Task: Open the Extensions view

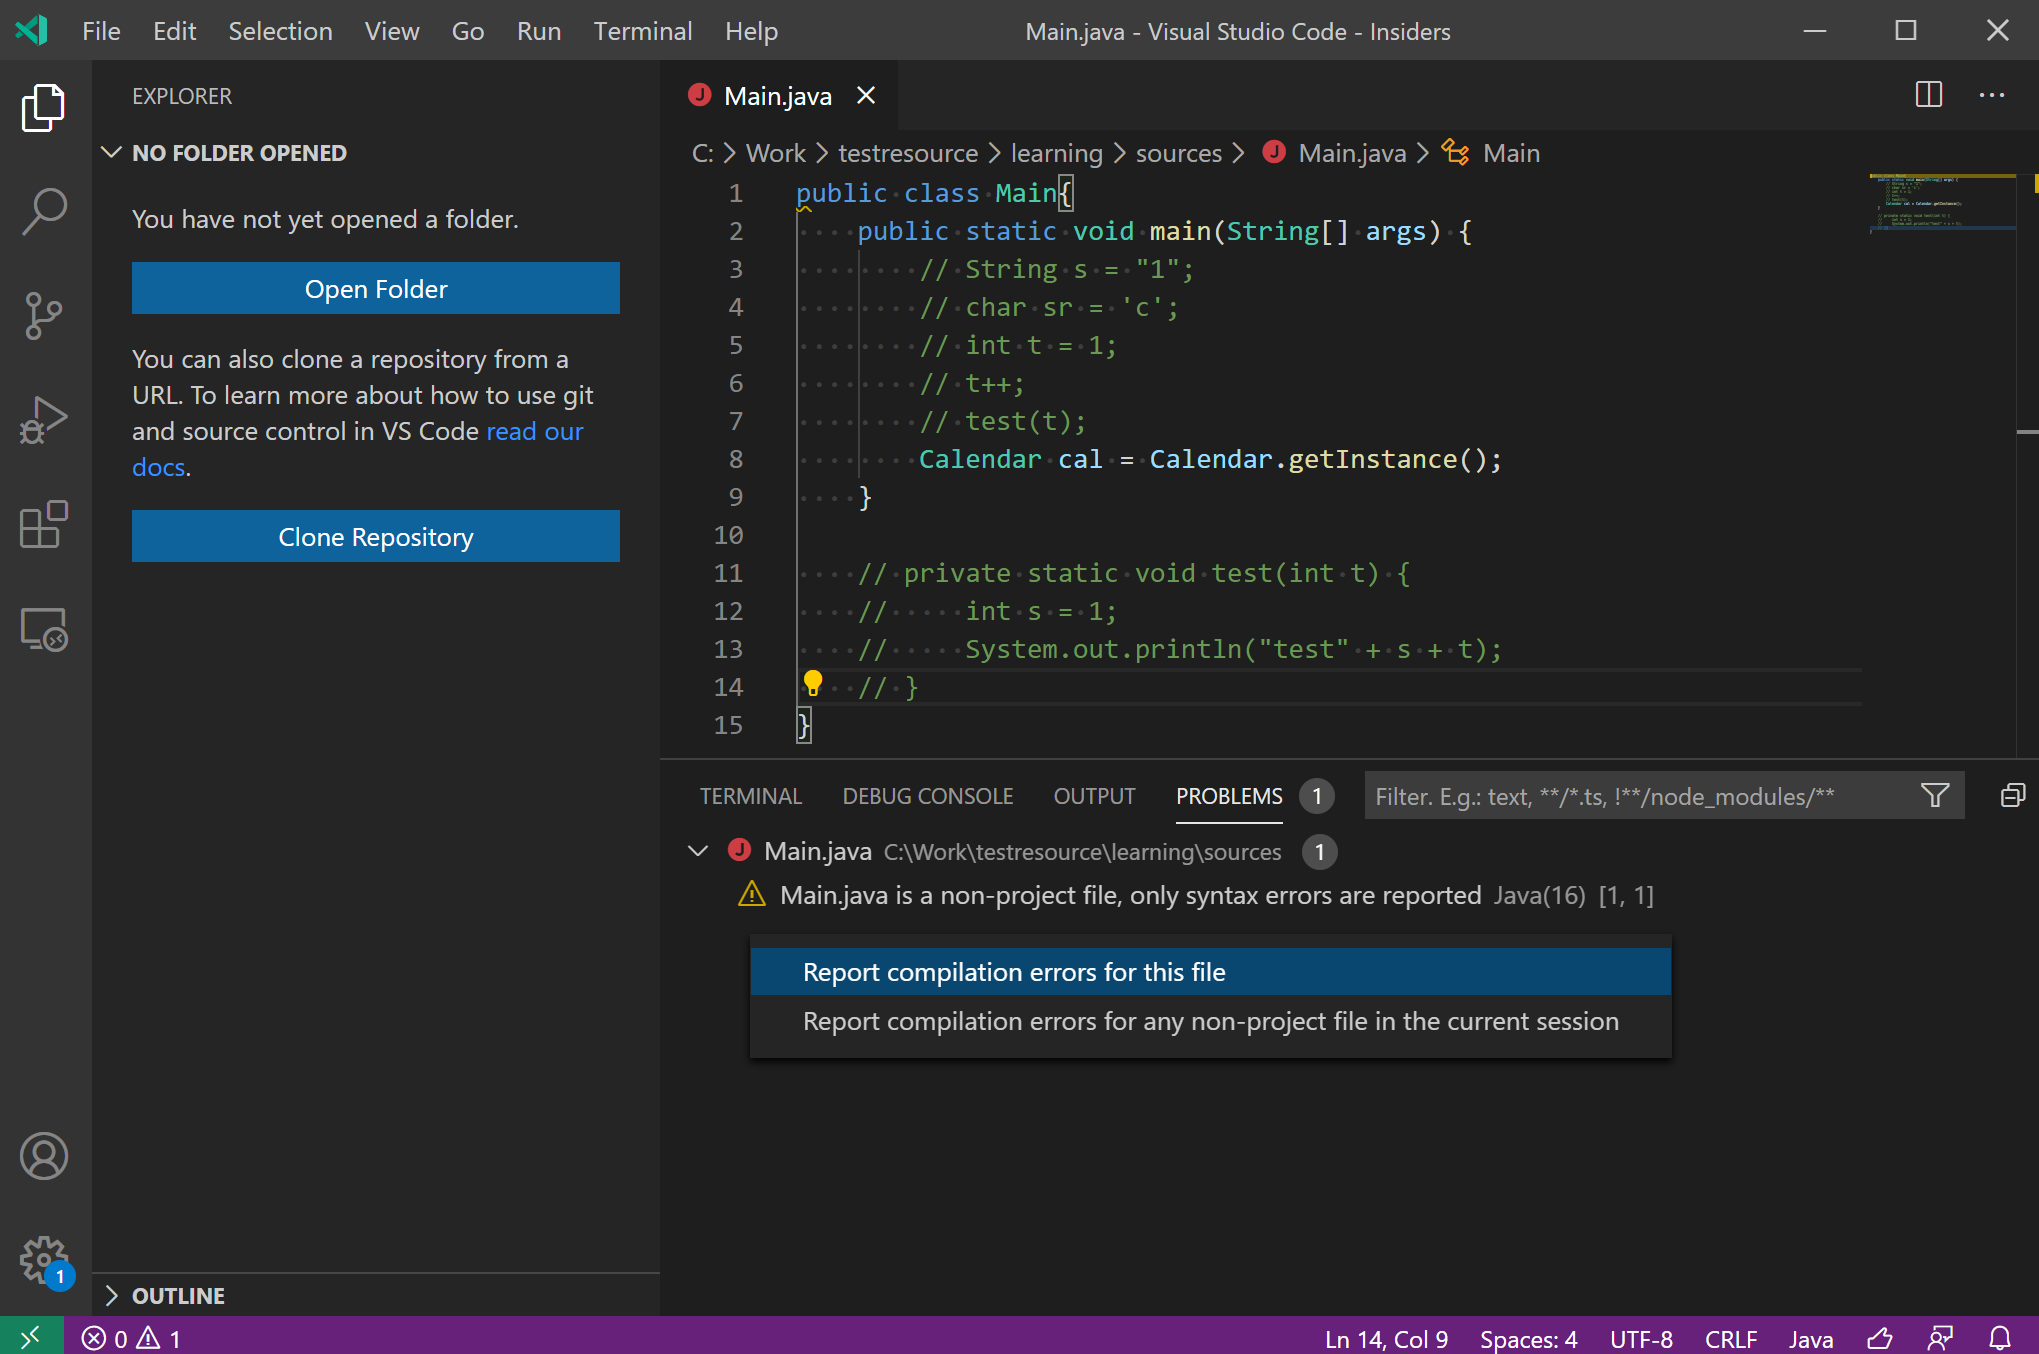Action: click(44, 525)
